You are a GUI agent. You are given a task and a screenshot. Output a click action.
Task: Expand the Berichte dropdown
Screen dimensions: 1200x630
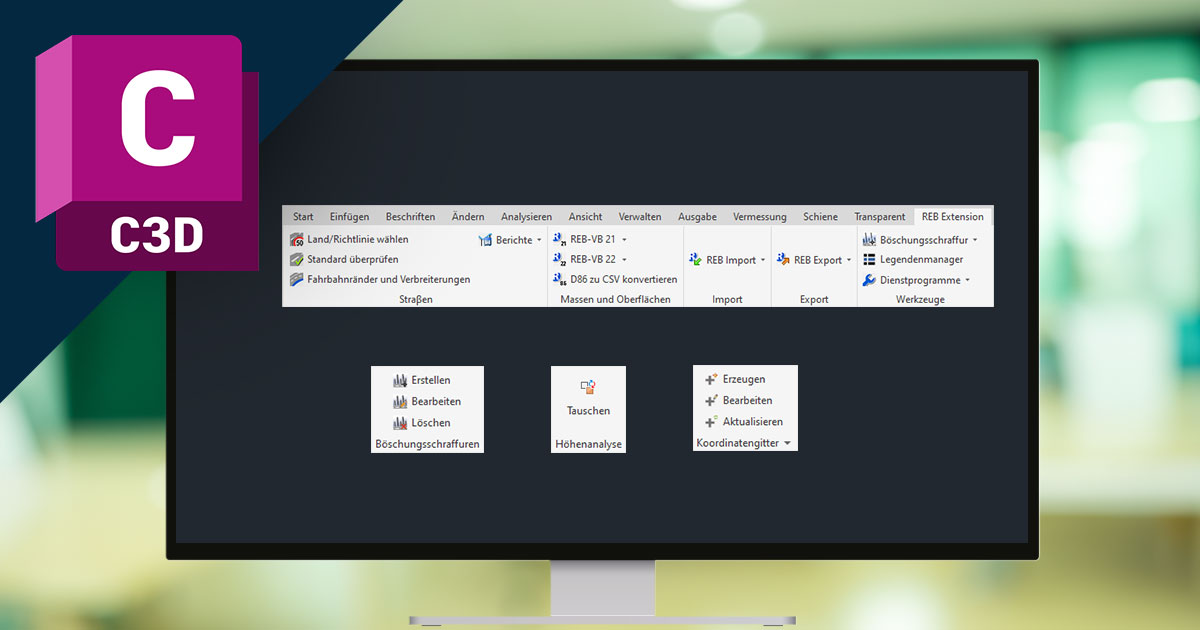[x=539, y=240]
